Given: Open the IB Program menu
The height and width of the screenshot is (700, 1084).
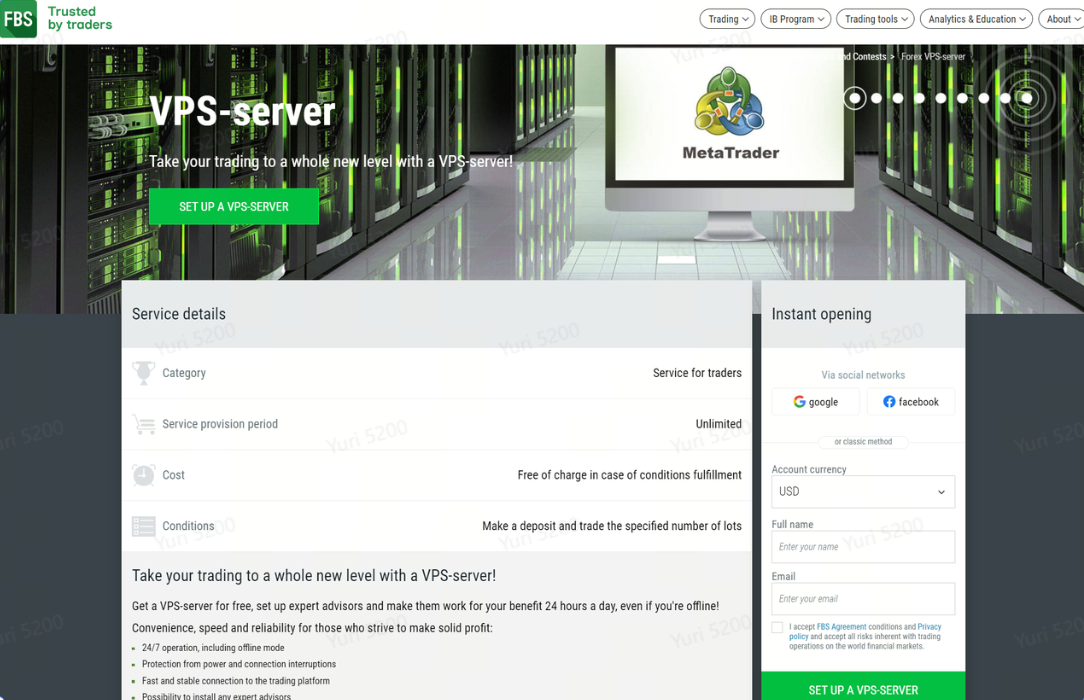Looking at the screenshot, I should pyautogui.click(x=796, y=19).
